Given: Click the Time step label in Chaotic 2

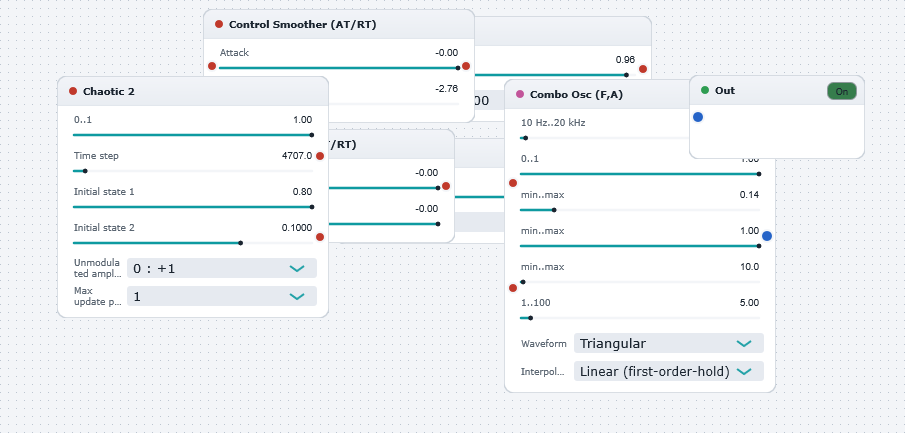Looking at the screenshot, I should (96, 156).
